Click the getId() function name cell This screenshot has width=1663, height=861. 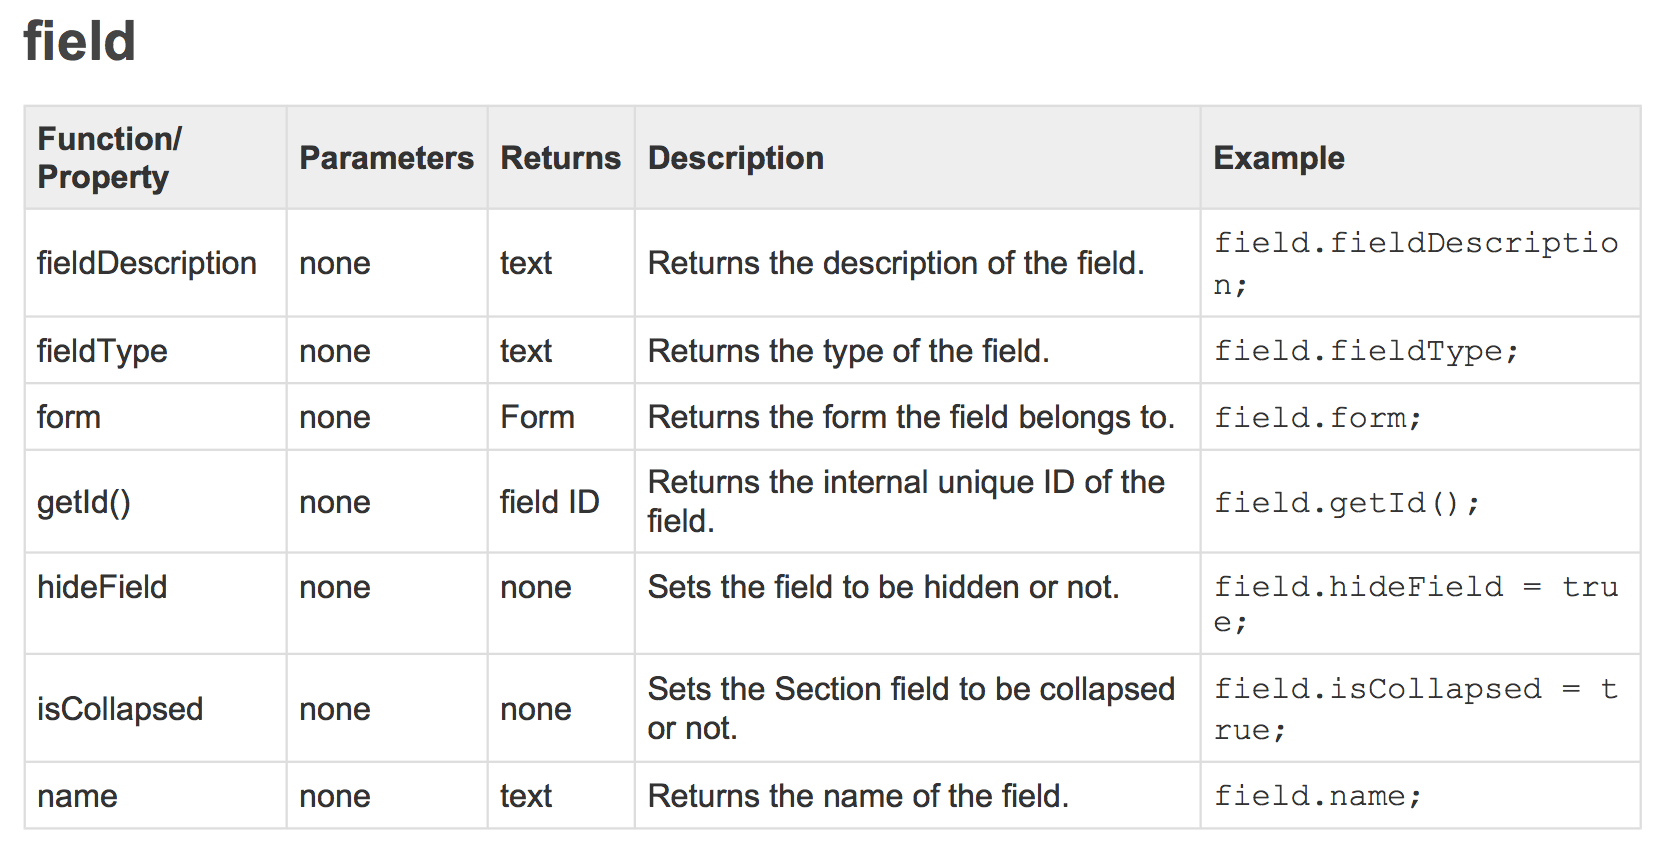pos(84,502)
